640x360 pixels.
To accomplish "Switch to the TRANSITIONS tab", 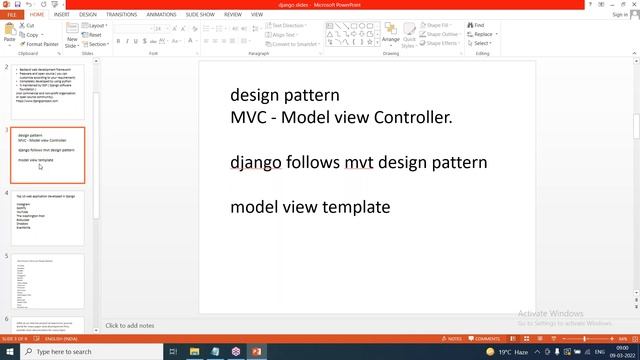I will tap(122, 15).
